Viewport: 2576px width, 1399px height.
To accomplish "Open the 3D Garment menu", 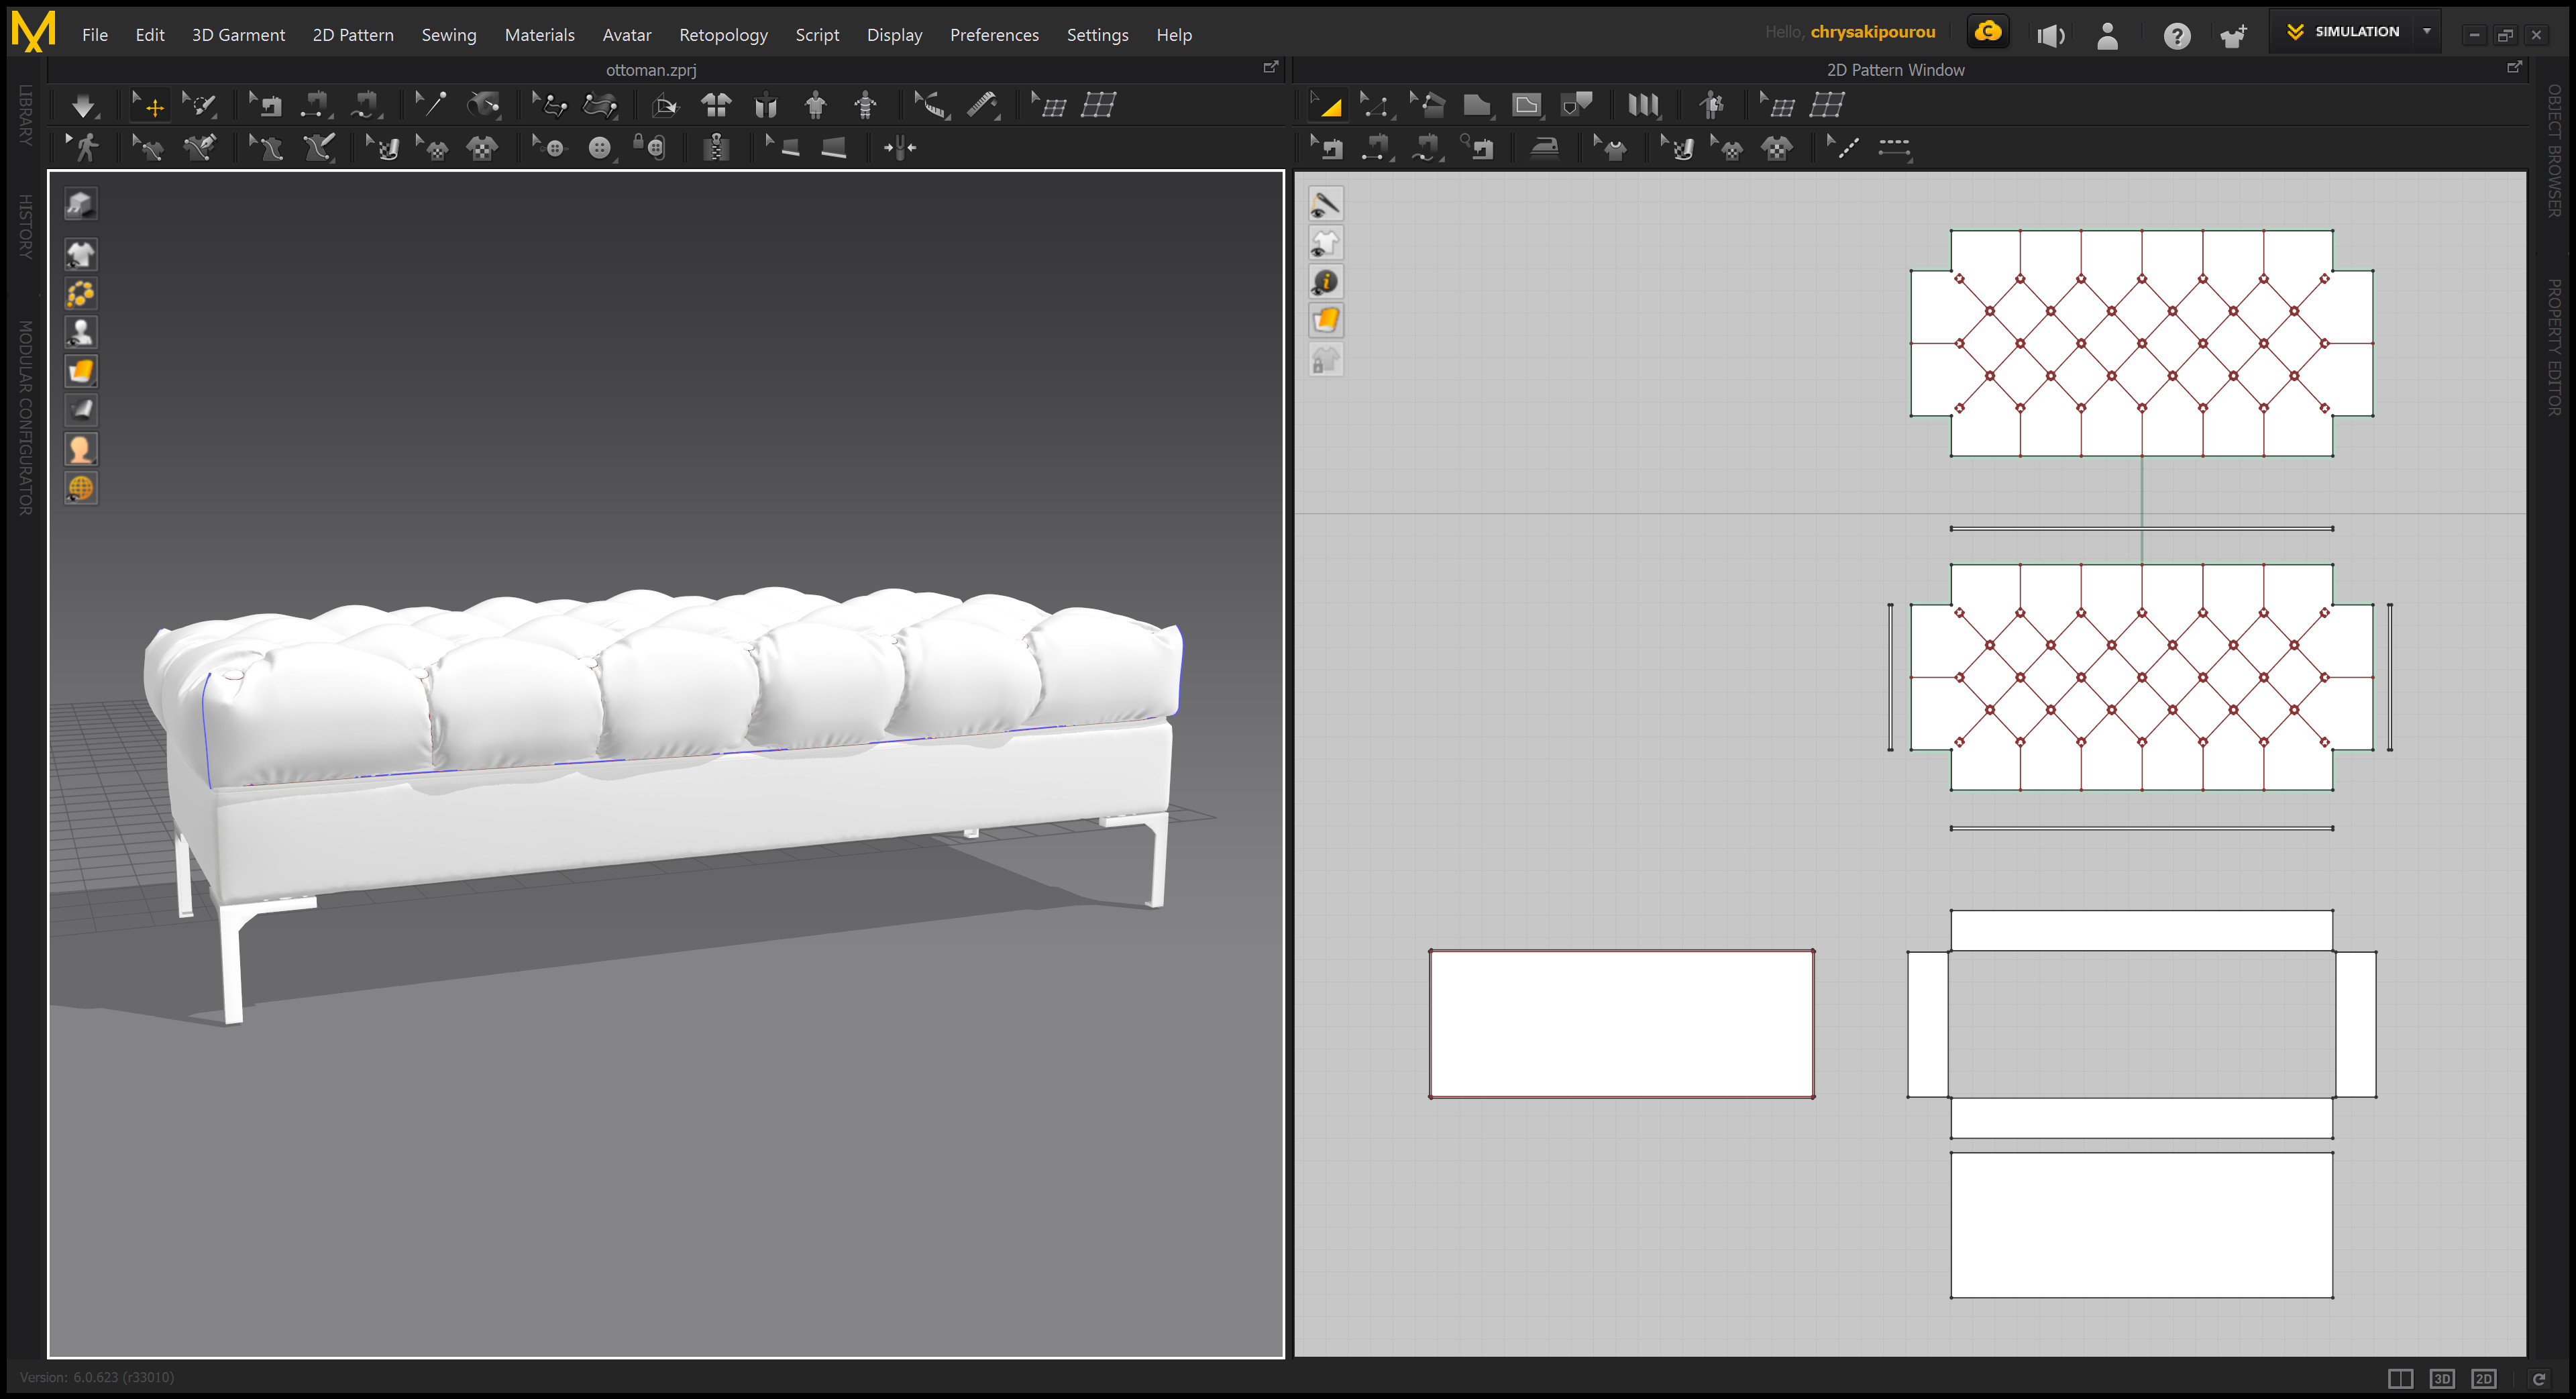I will (238, 35).
